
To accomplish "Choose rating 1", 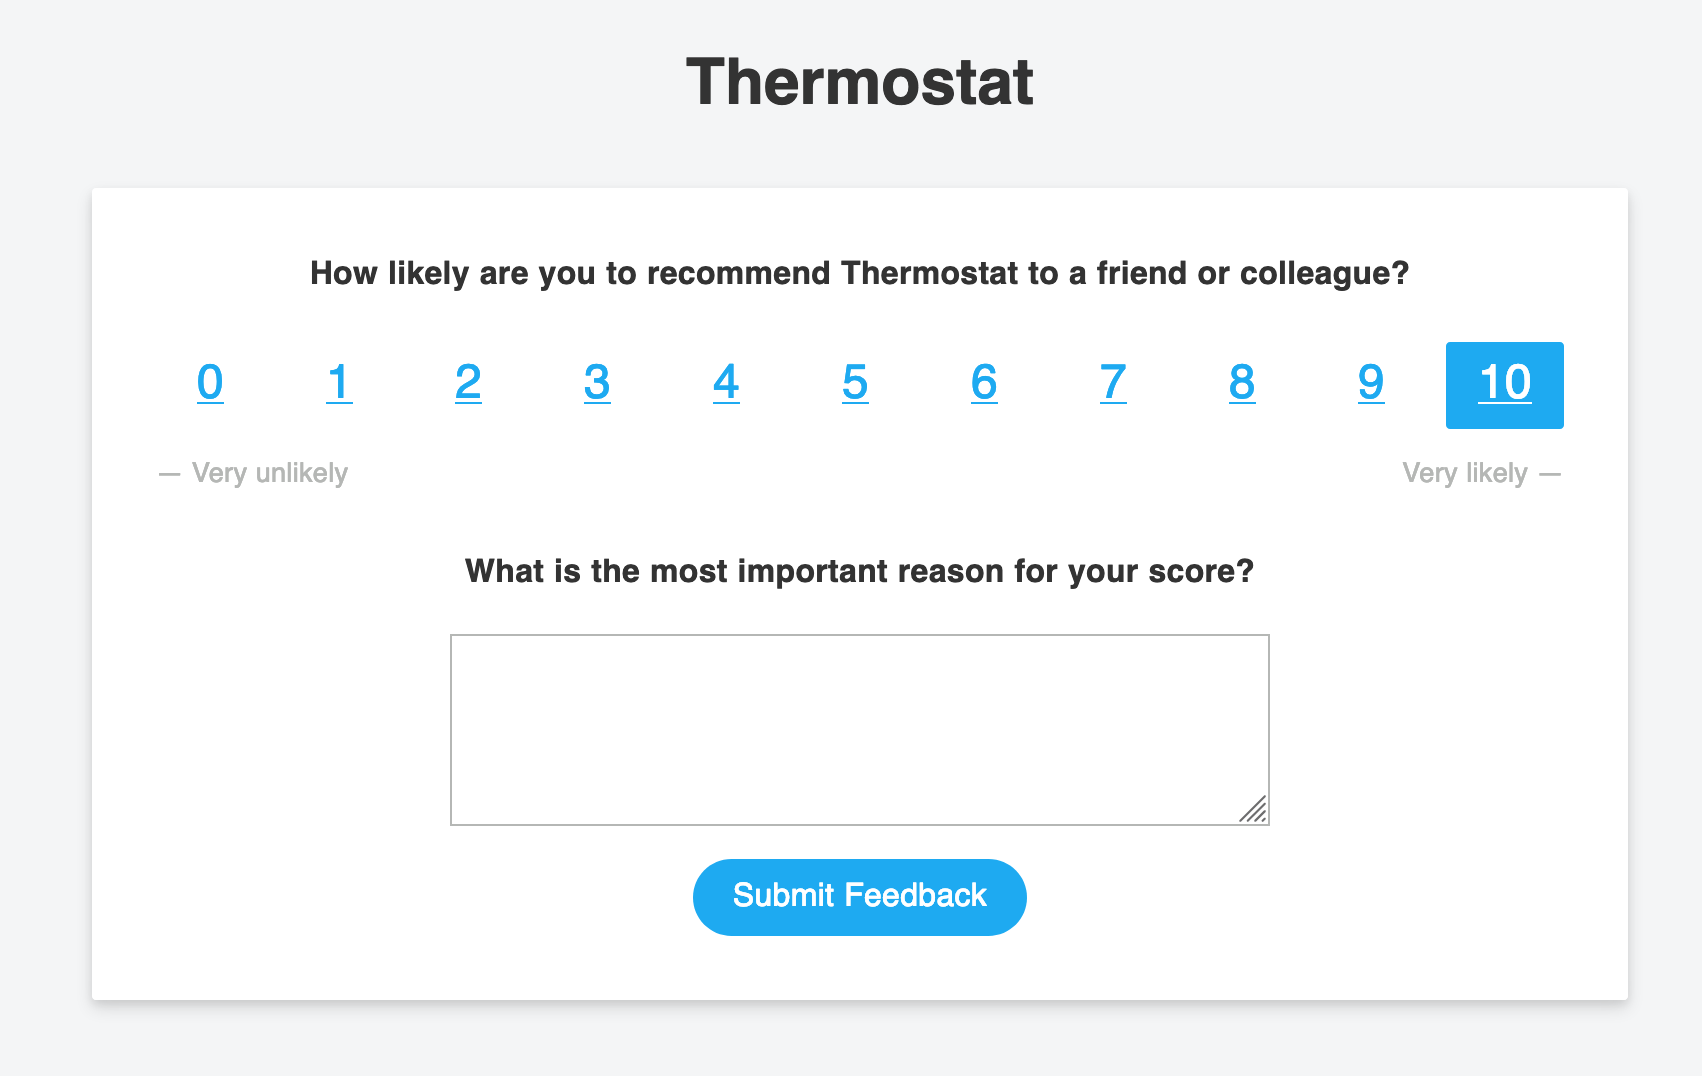I will point(339,384).
